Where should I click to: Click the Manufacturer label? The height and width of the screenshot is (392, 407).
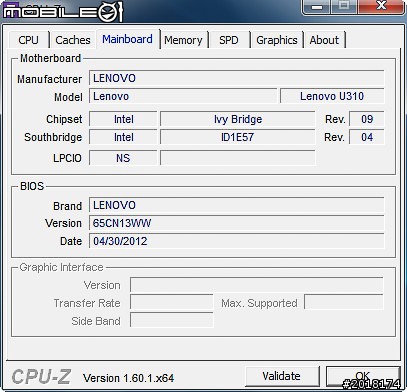pyautogui.click(x=49, y=79)
